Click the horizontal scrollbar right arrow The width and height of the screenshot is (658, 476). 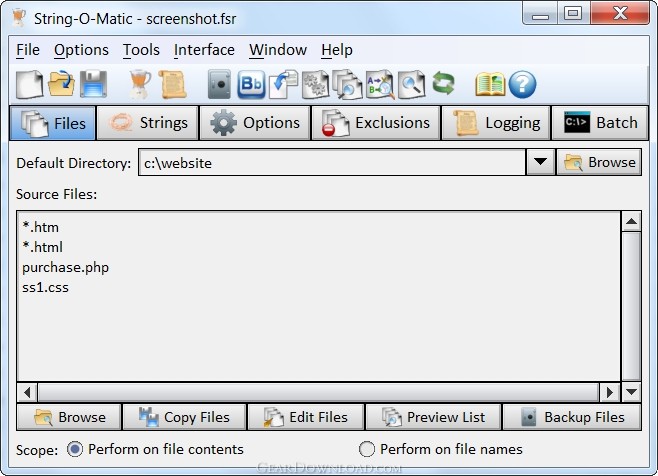pyautogui.click(x=609, y=392)
